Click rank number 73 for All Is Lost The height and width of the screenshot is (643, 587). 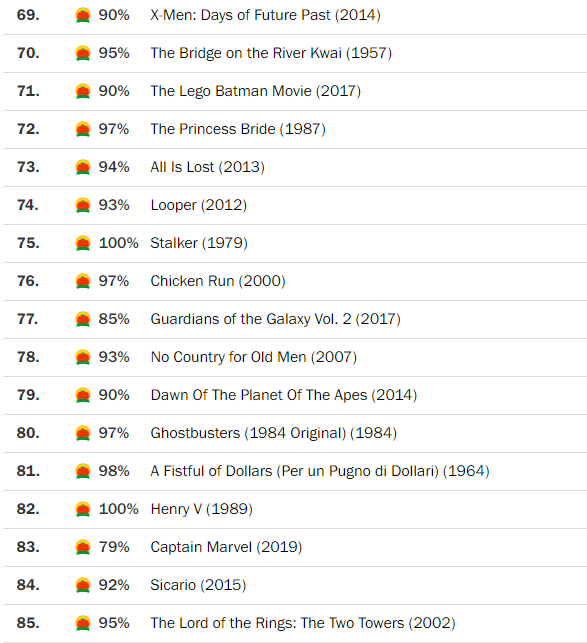(x=28, y=167)
